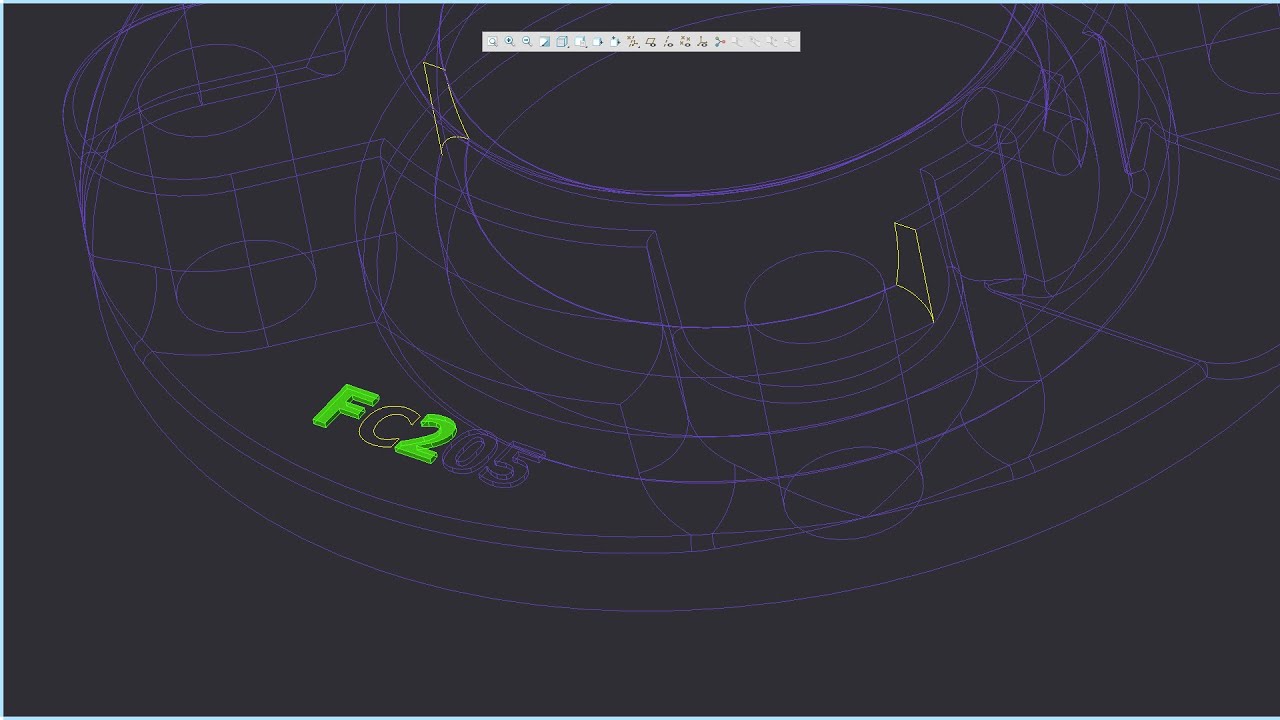
Task: Select the green number 2 solid
Action: pos(427,439)
